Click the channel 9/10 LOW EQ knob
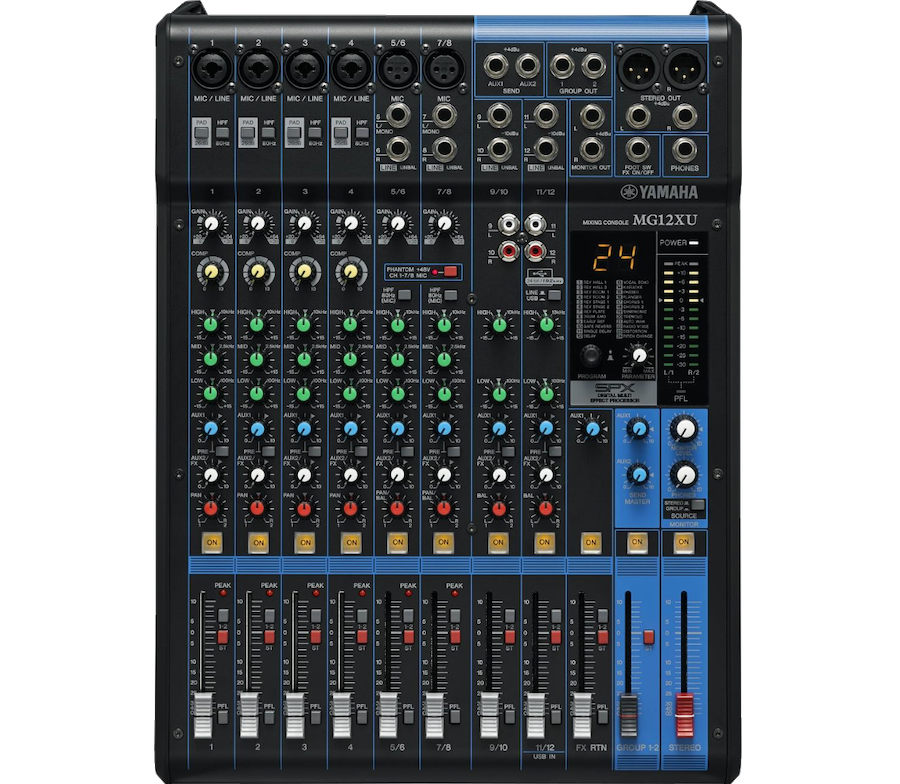The image size is (900, 784). (x=499, y=394)
